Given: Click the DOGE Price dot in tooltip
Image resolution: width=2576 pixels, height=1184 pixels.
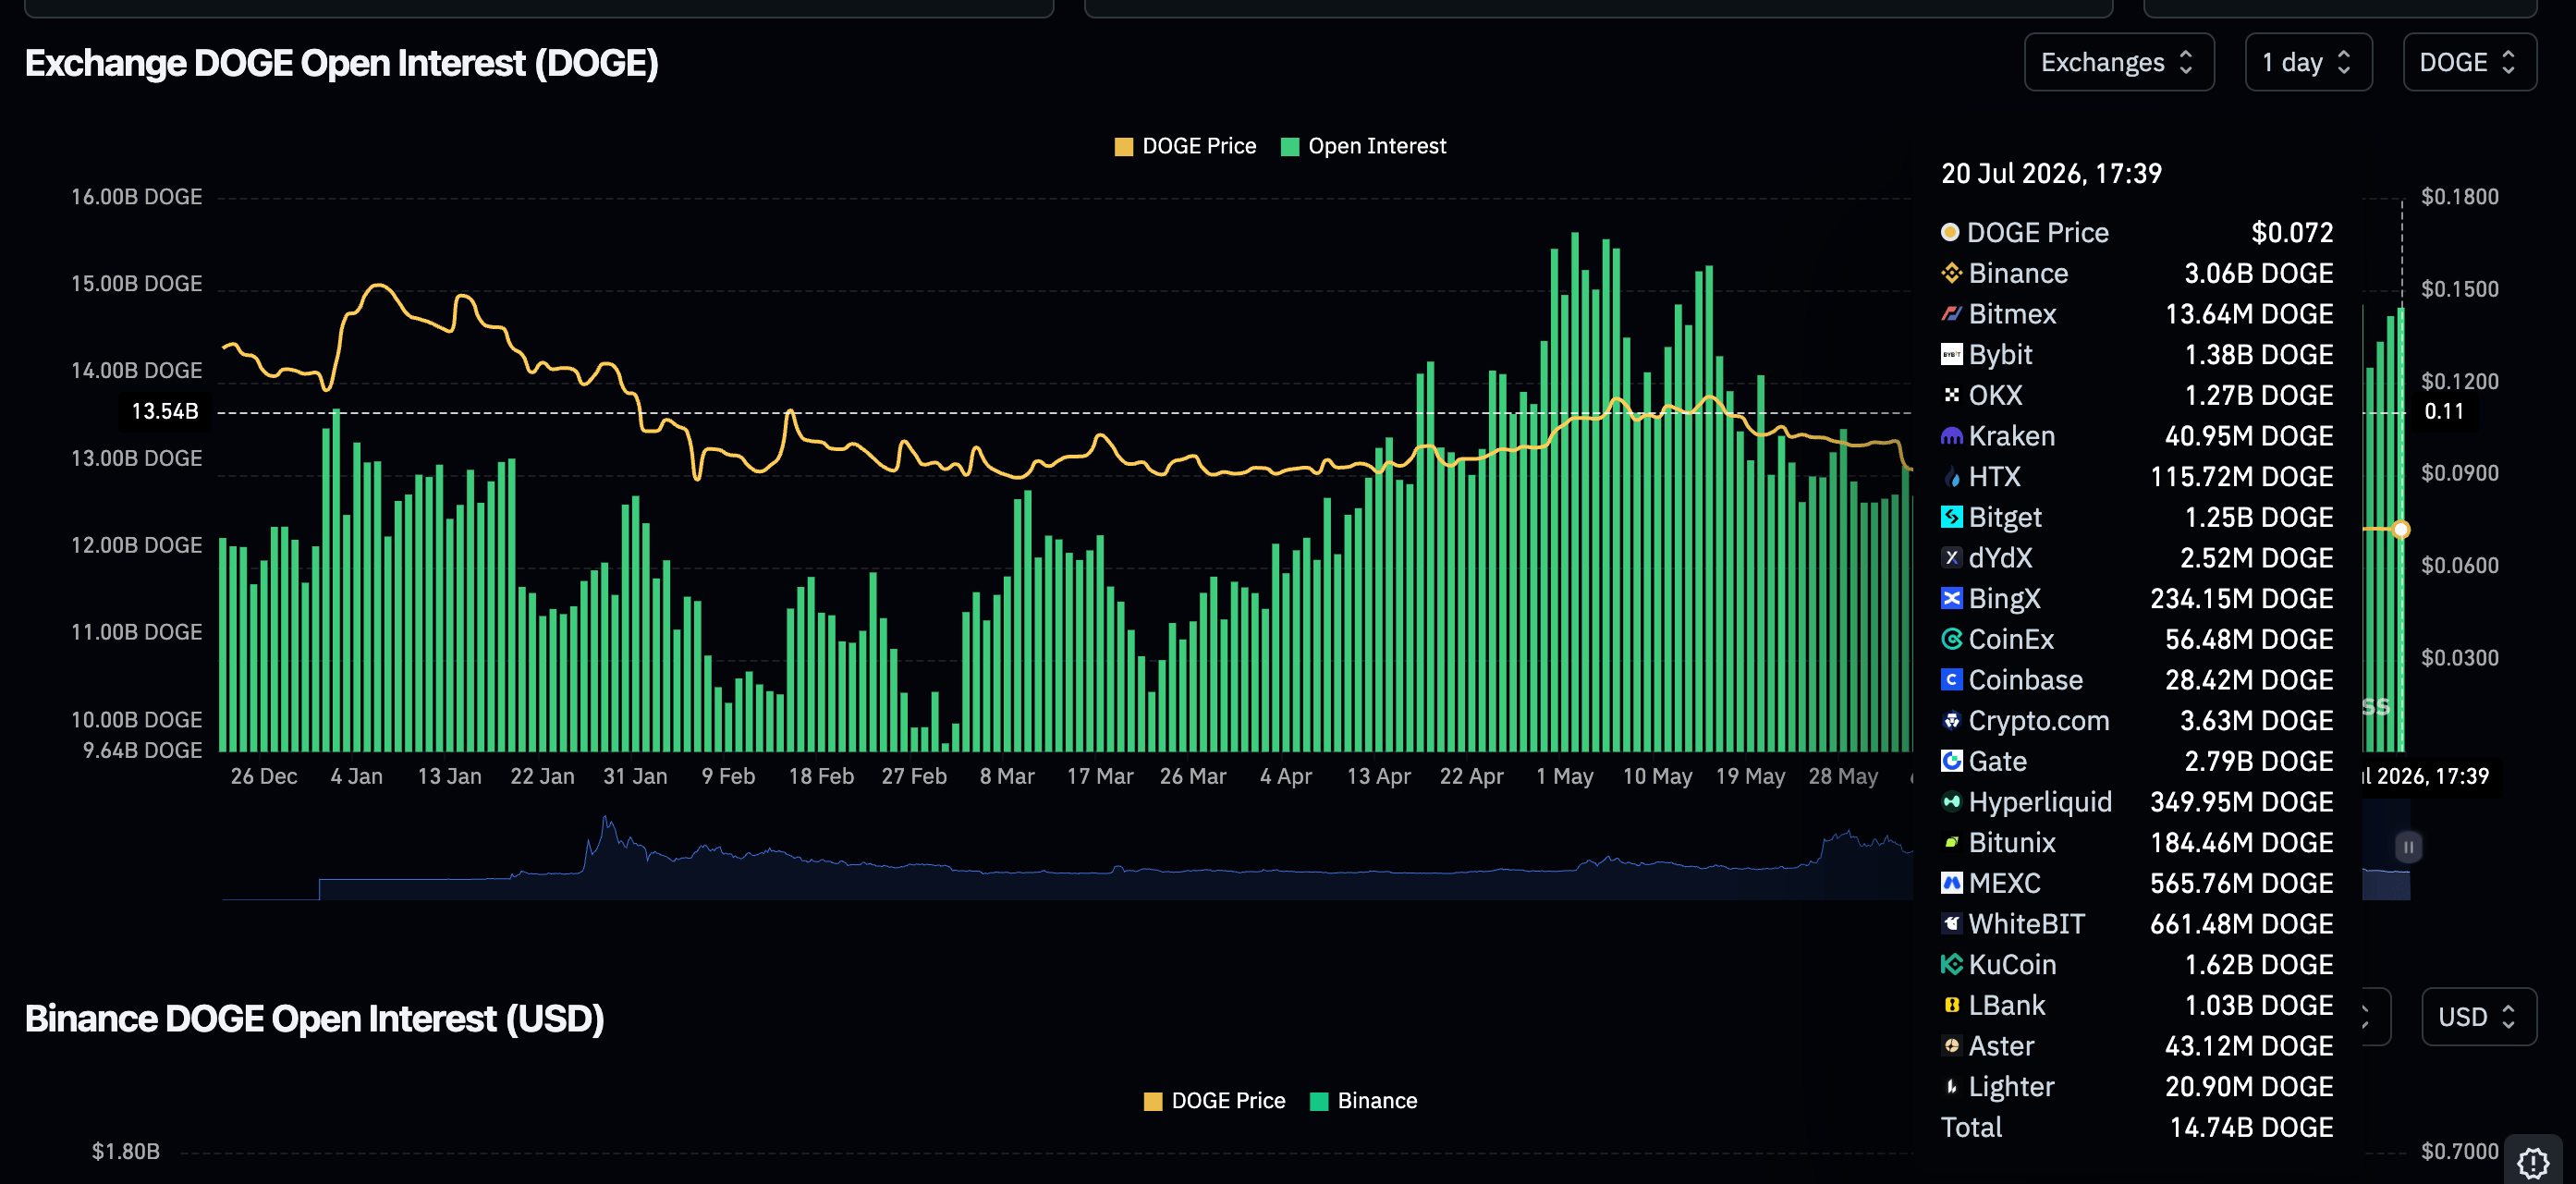Looking at the screenshot, I should pyautogui.click(x=1950, y=232).
